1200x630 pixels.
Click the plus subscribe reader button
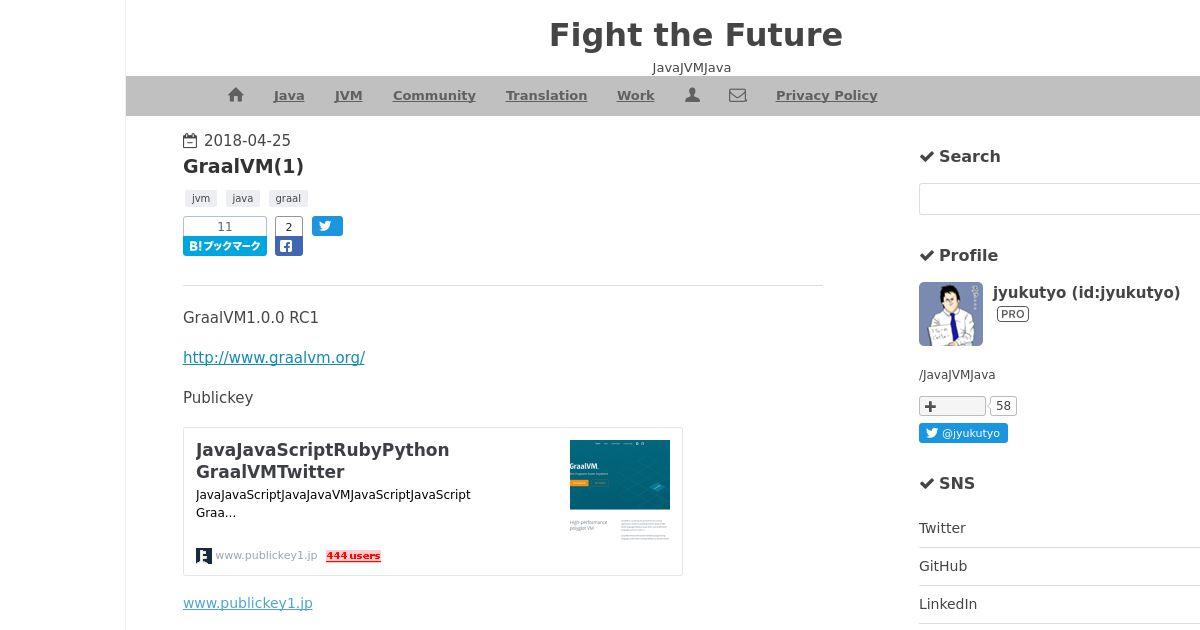pyautogui.click(x=952, y=406)
